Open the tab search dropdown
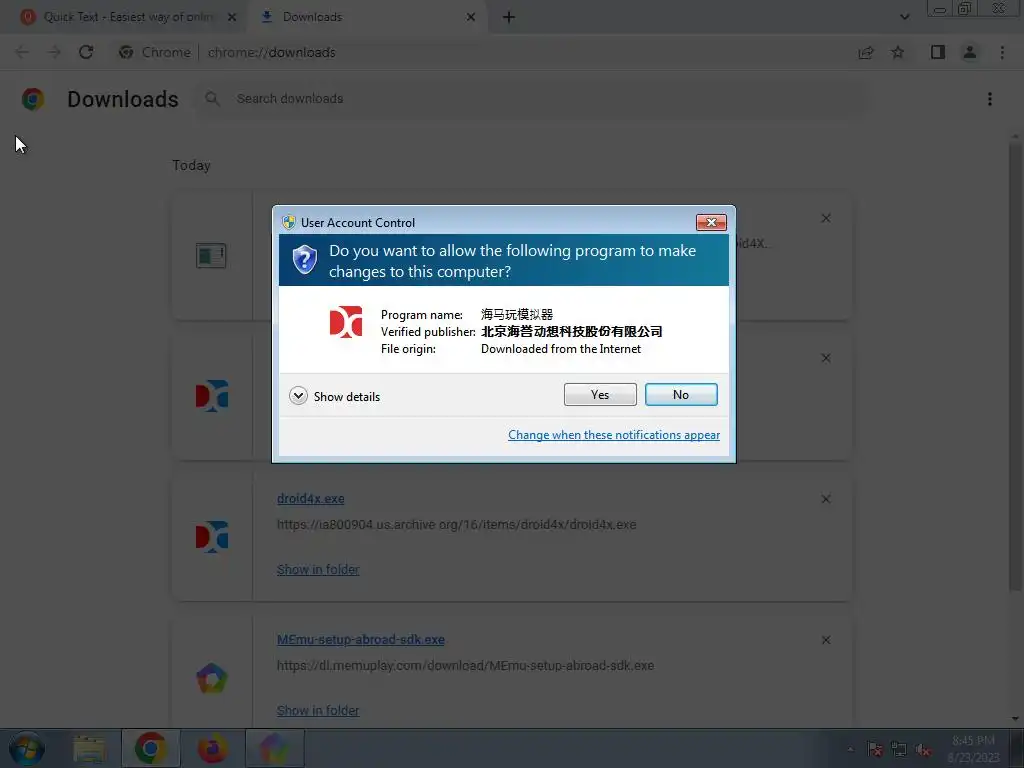The height and width of the screenshot is (768, 1024). coord(904,17)
